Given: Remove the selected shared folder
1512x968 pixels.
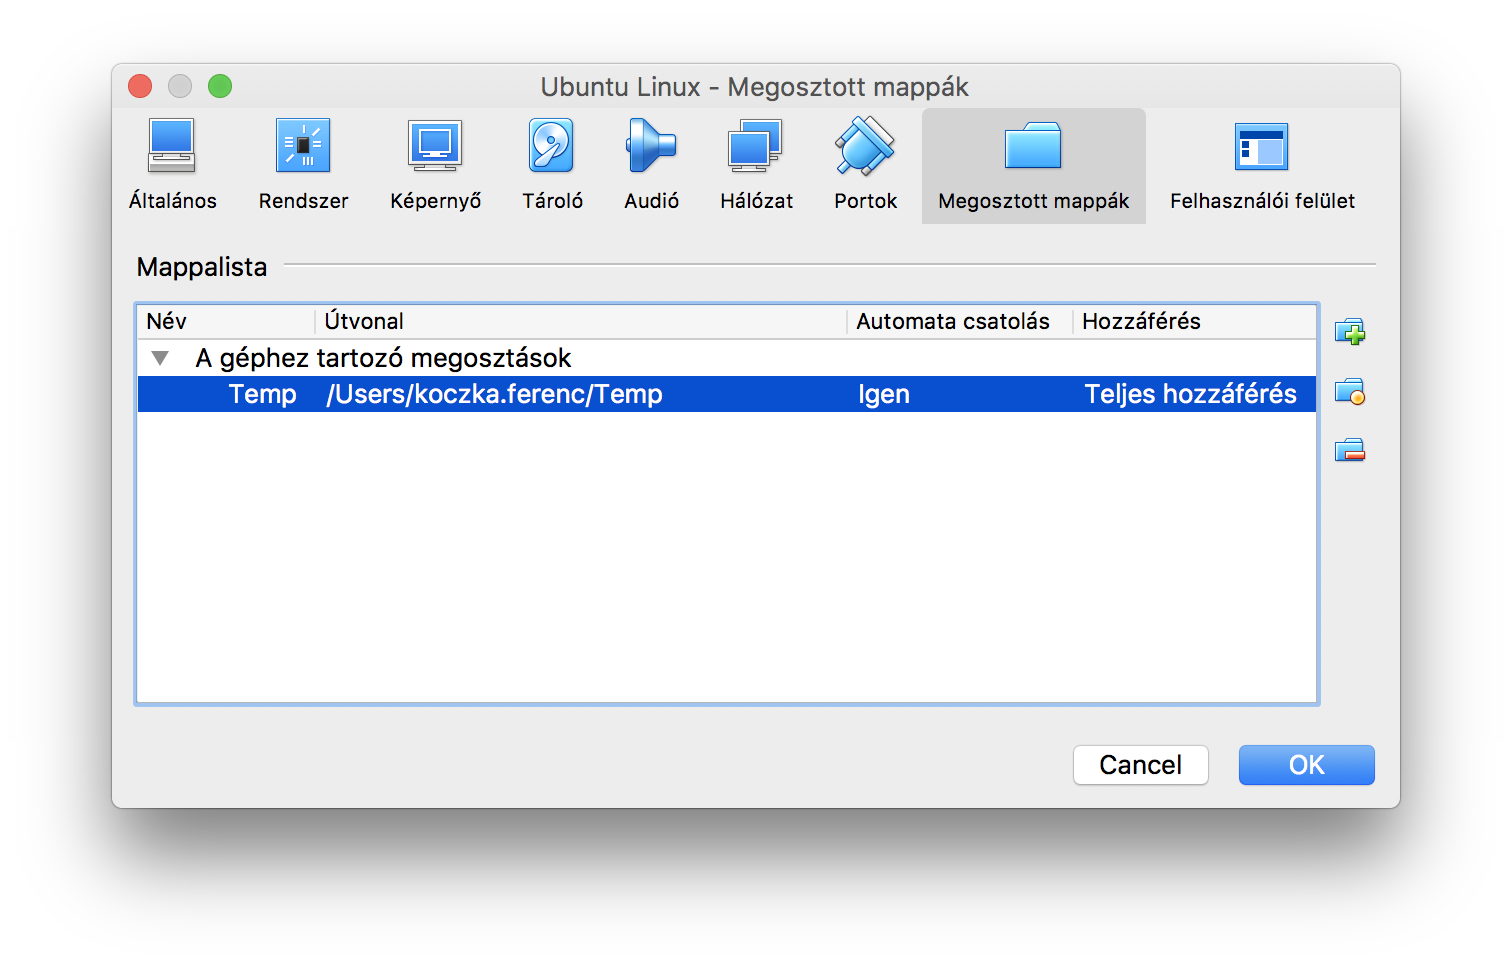Looking at the screenshot, I should pyautogui.click(x=1350, y=450).
